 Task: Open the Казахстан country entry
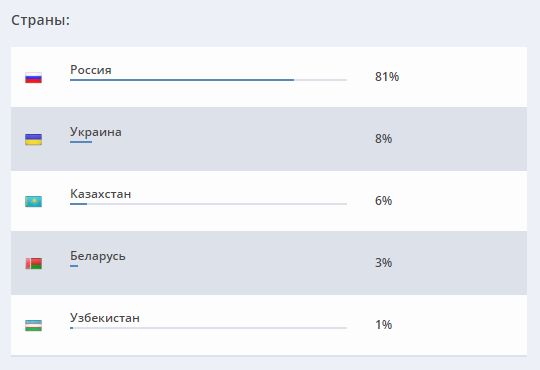pos(101,194)
